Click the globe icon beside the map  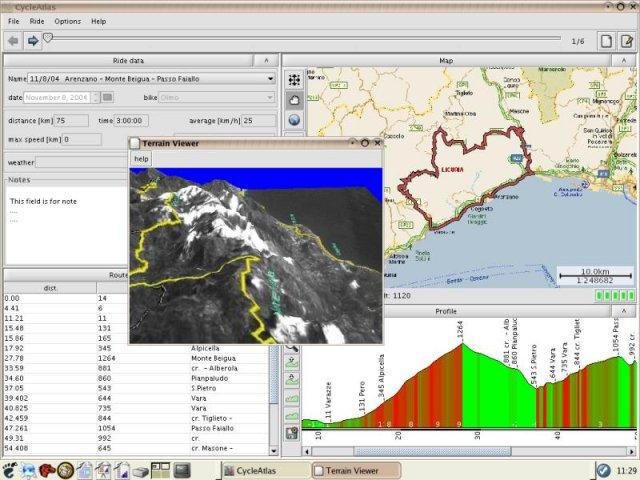point(294,120)
